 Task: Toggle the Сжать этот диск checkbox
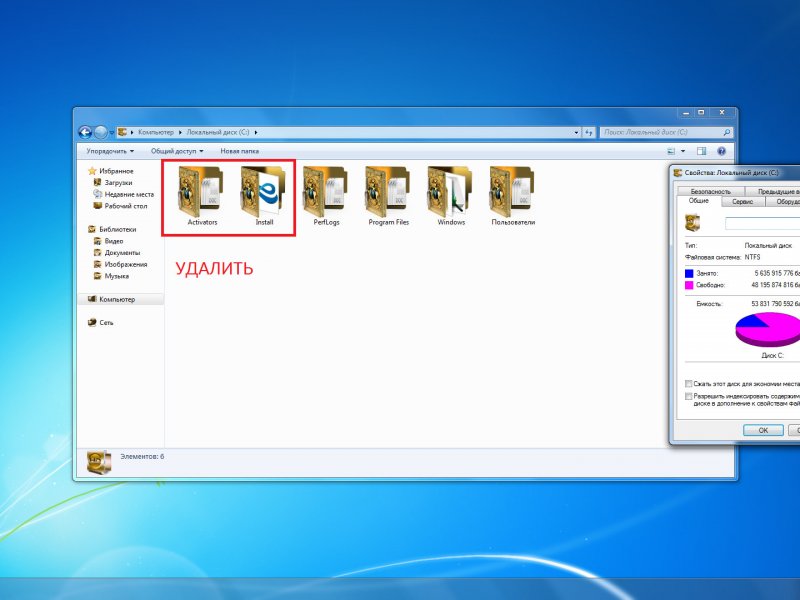click(x=689, y=384)
